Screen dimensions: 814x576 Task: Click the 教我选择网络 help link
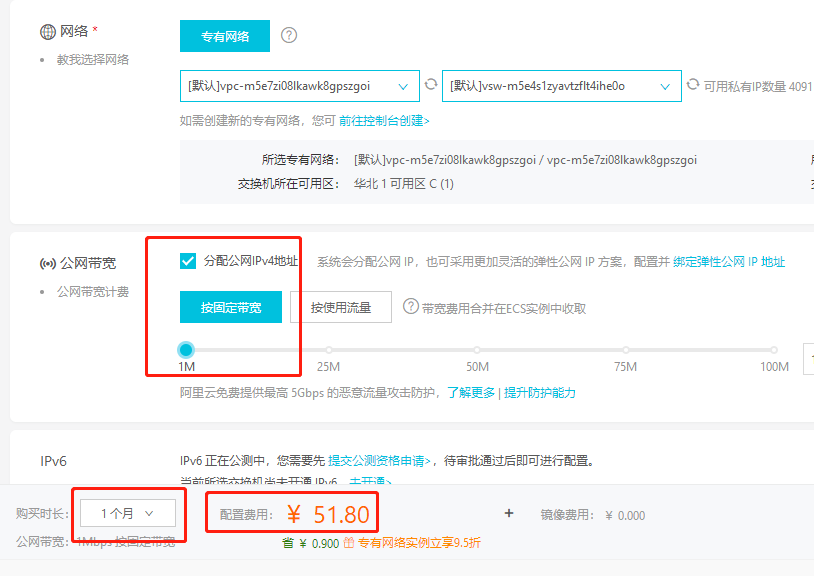click(93, 60)
